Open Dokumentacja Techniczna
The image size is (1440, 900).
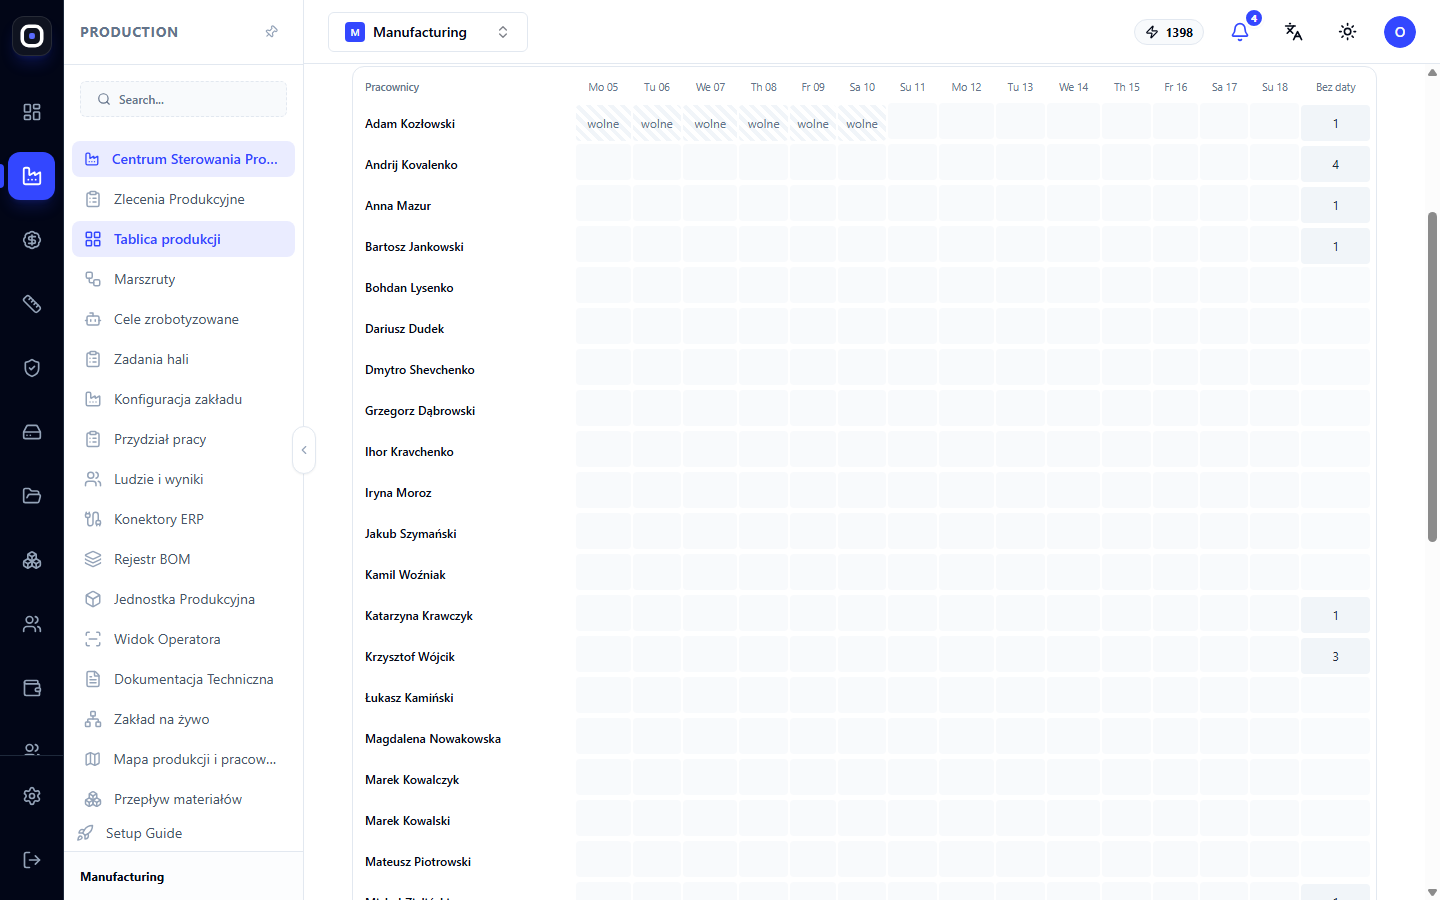[x=183, y=679]
